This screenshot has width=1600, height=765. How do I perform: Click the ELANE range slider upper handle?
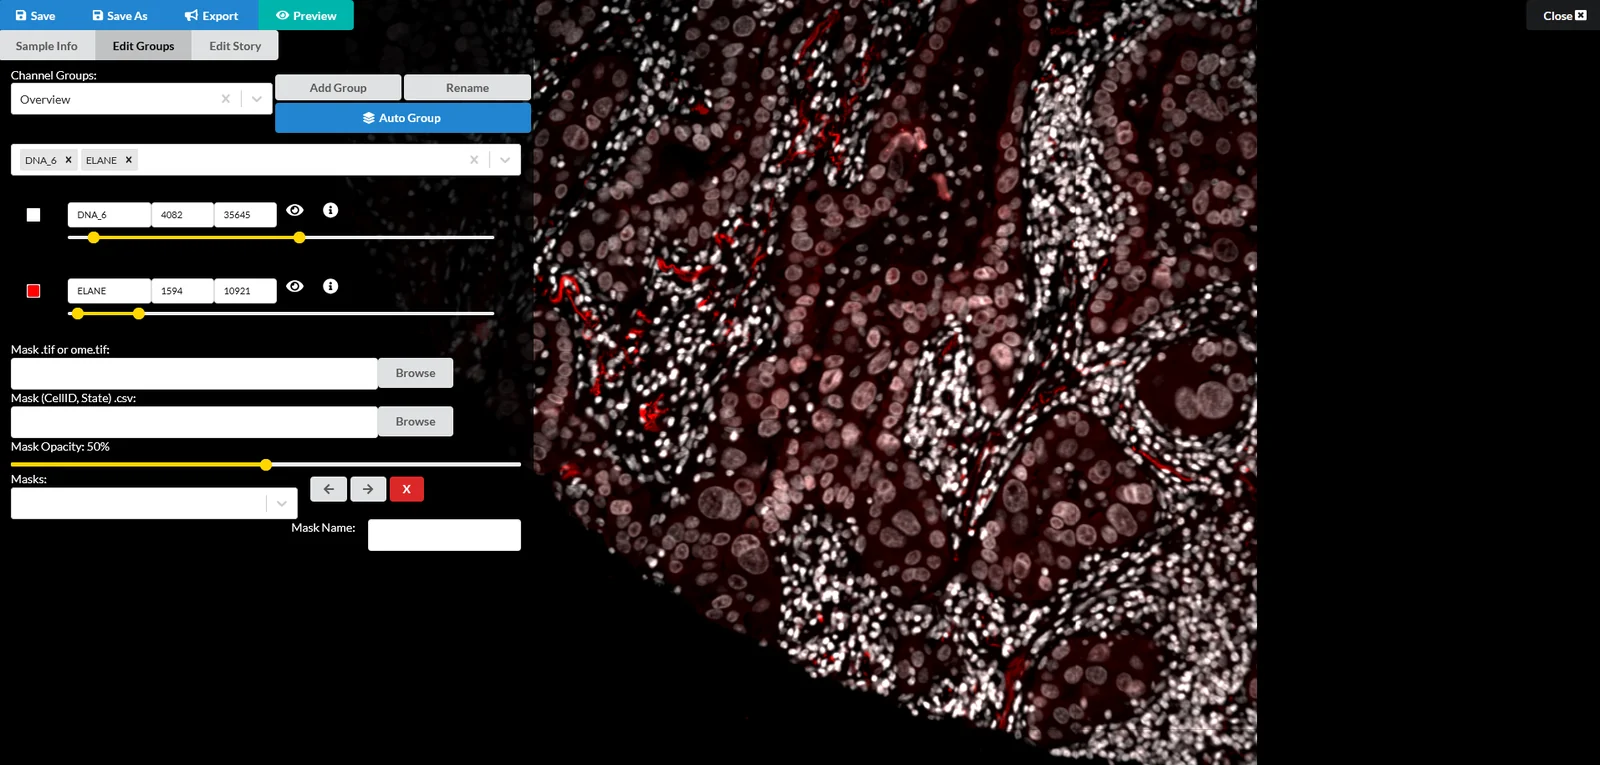139,314
